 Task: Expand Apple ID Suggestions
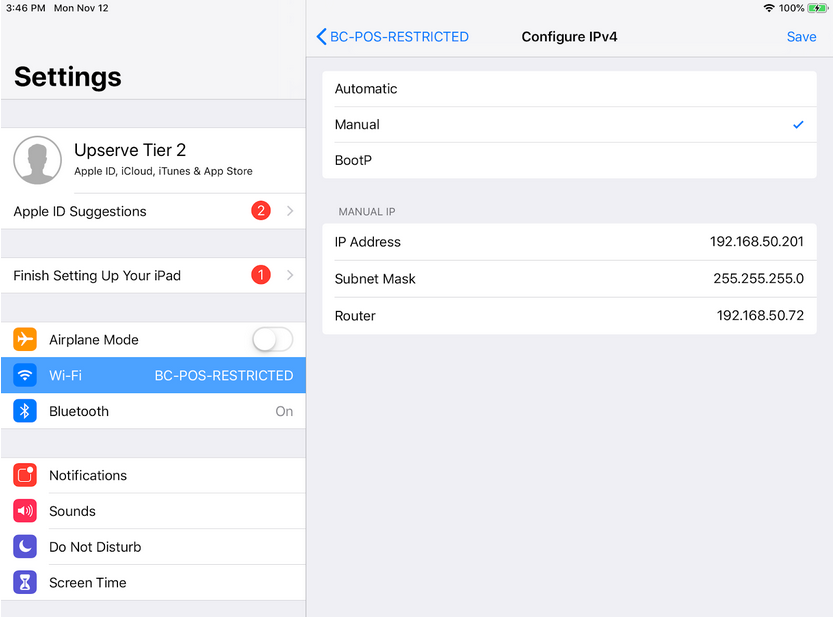coord(153,211)
